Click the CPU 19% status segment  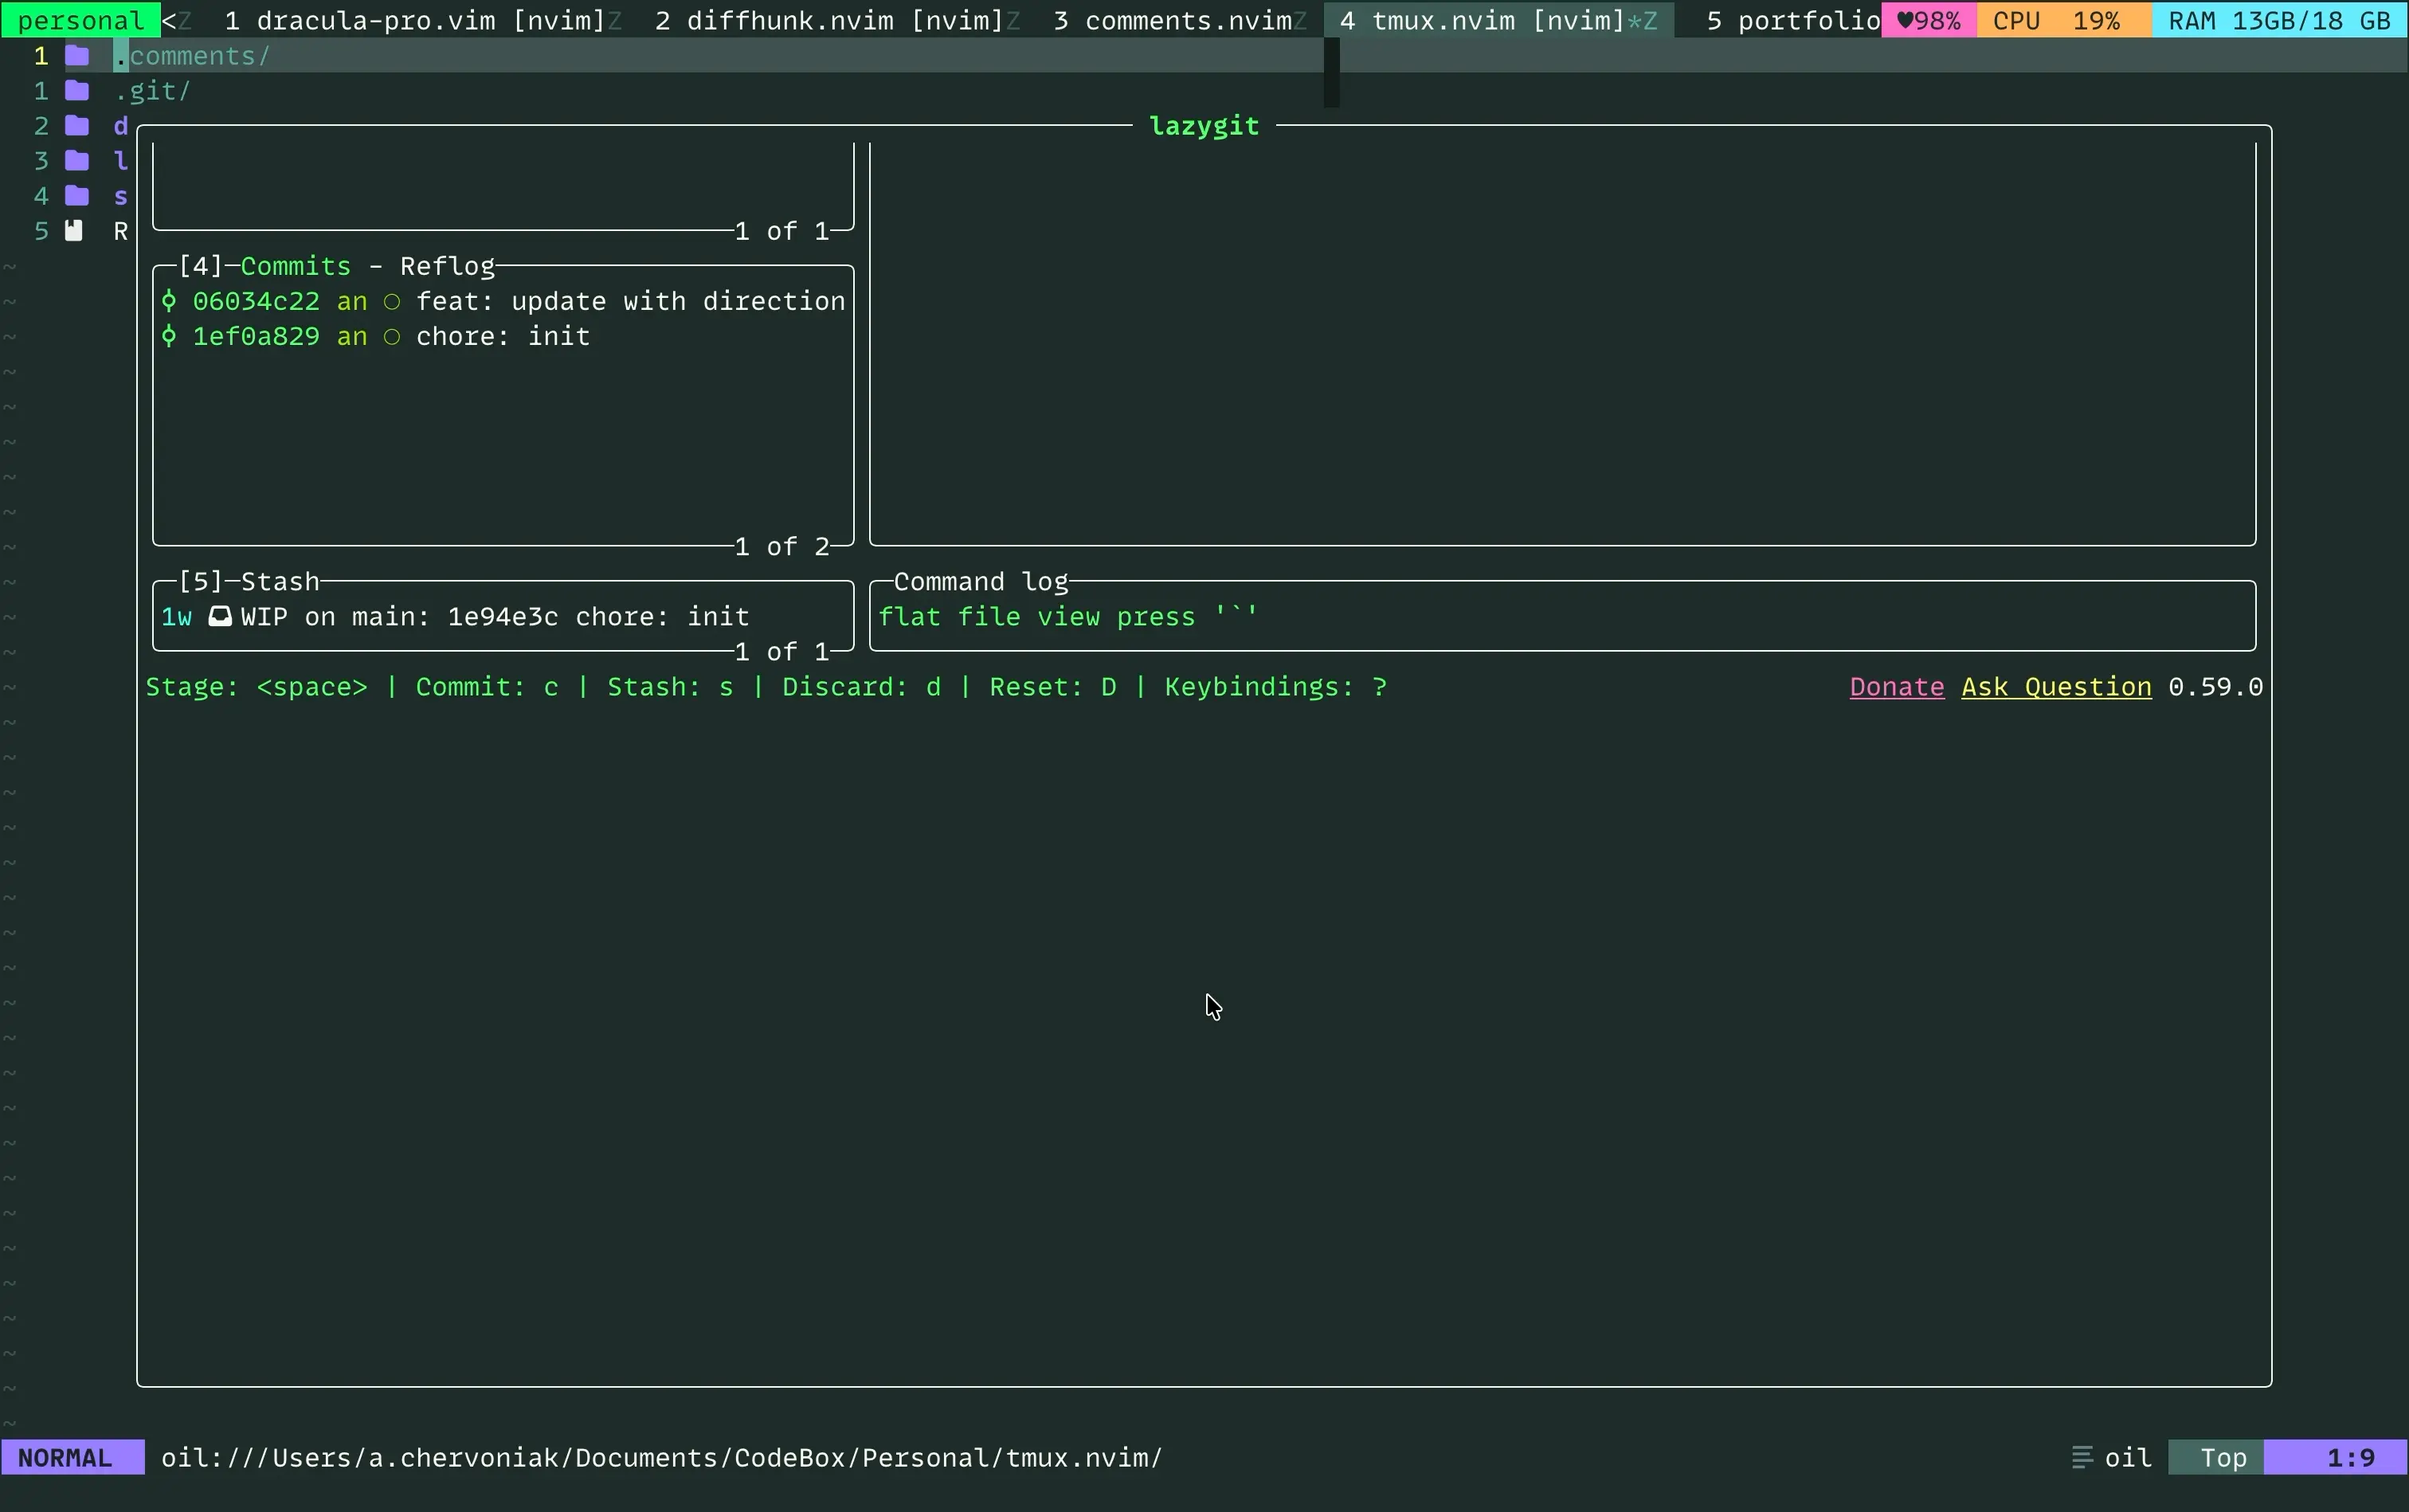(2065, 20)
